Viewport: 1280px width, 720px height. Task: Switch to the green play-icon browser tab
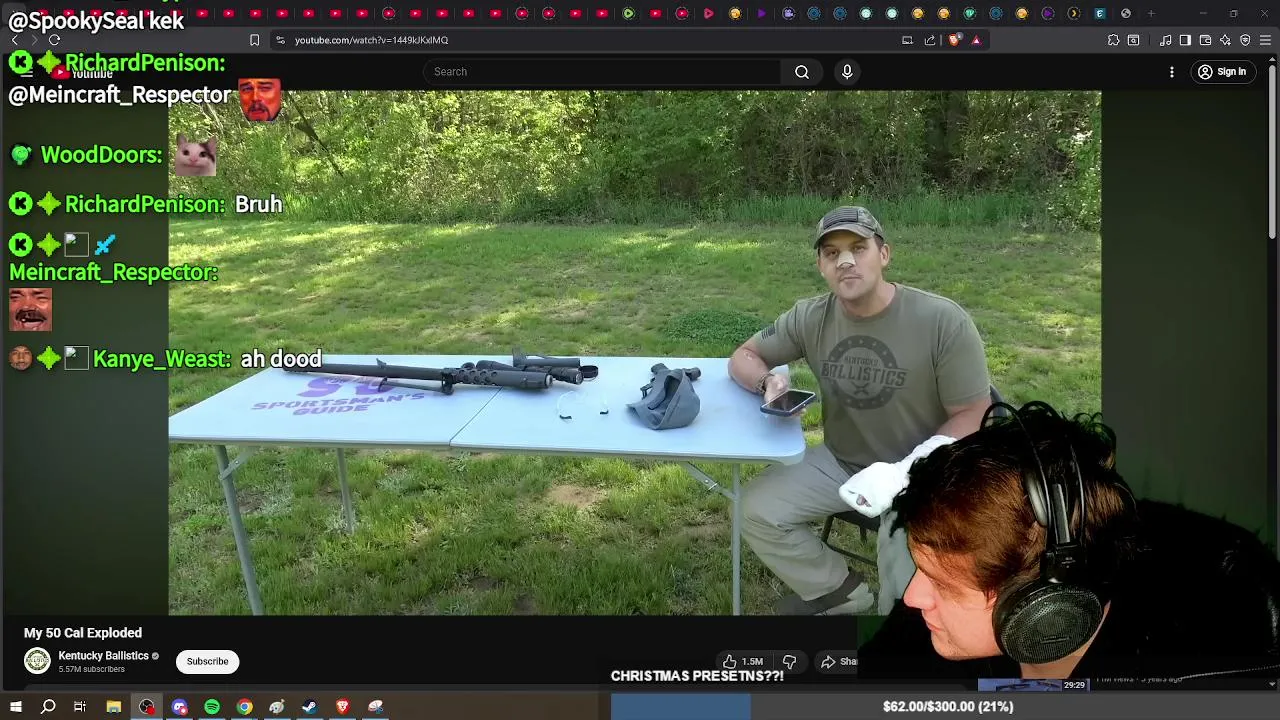[628, 13]
